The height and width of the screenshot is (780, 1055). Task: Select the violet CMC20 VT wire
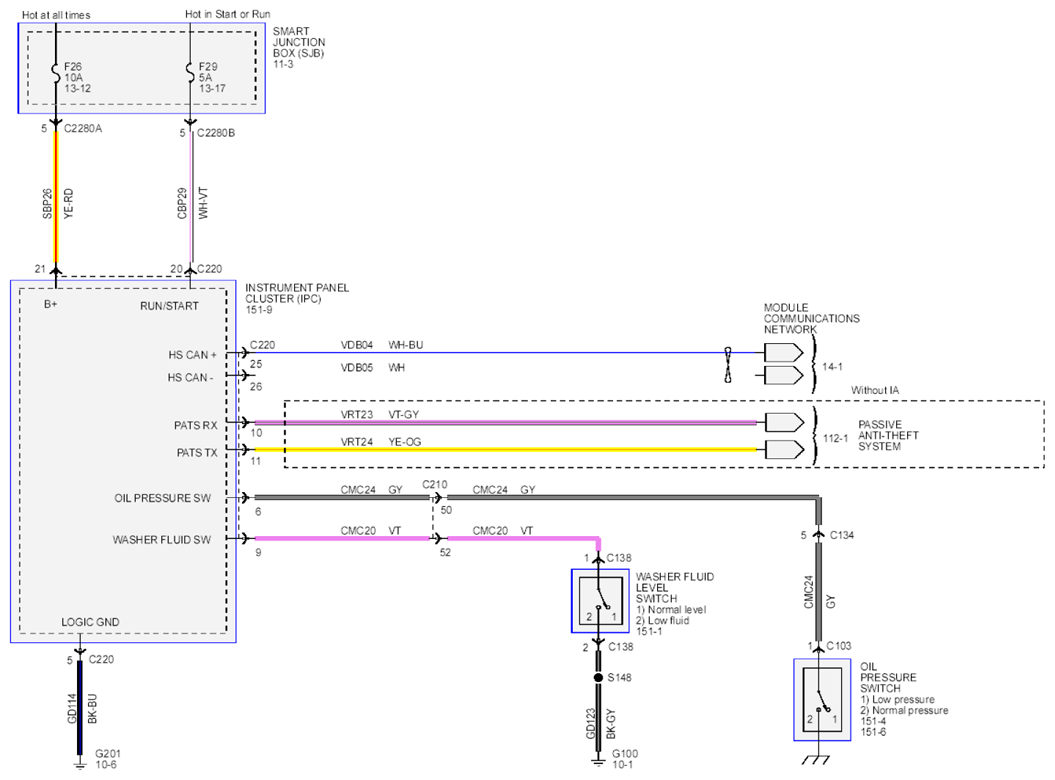(342, 538)
